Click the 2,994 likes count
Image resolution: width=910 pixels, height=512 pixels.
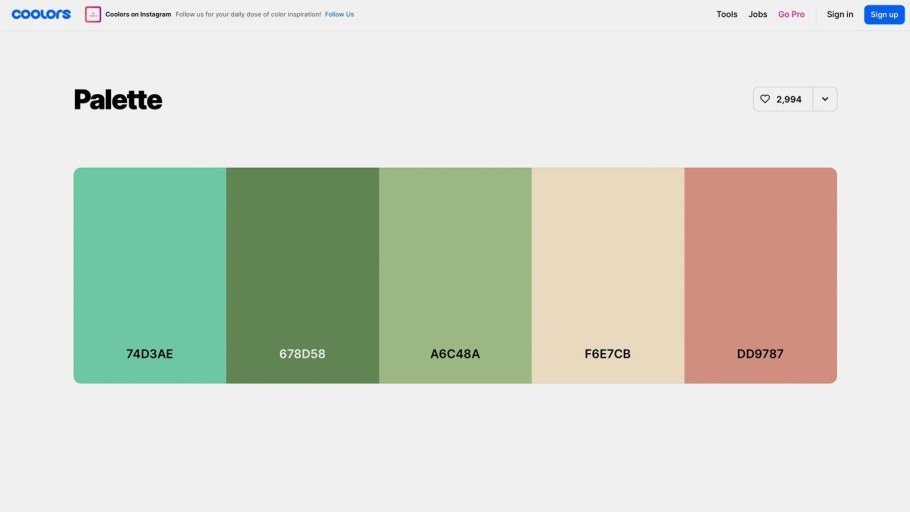pyautogui.click(x=789, y=99)
